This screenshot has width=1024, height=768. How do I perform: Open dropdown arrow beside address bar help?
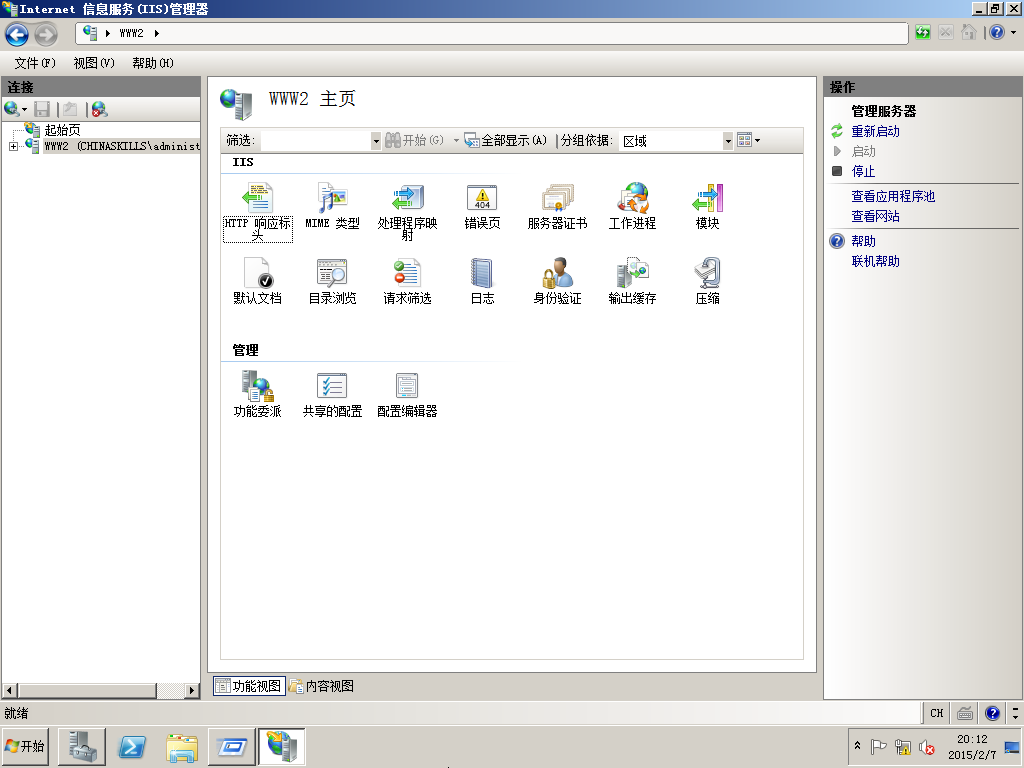click(x=1014, y=32)
